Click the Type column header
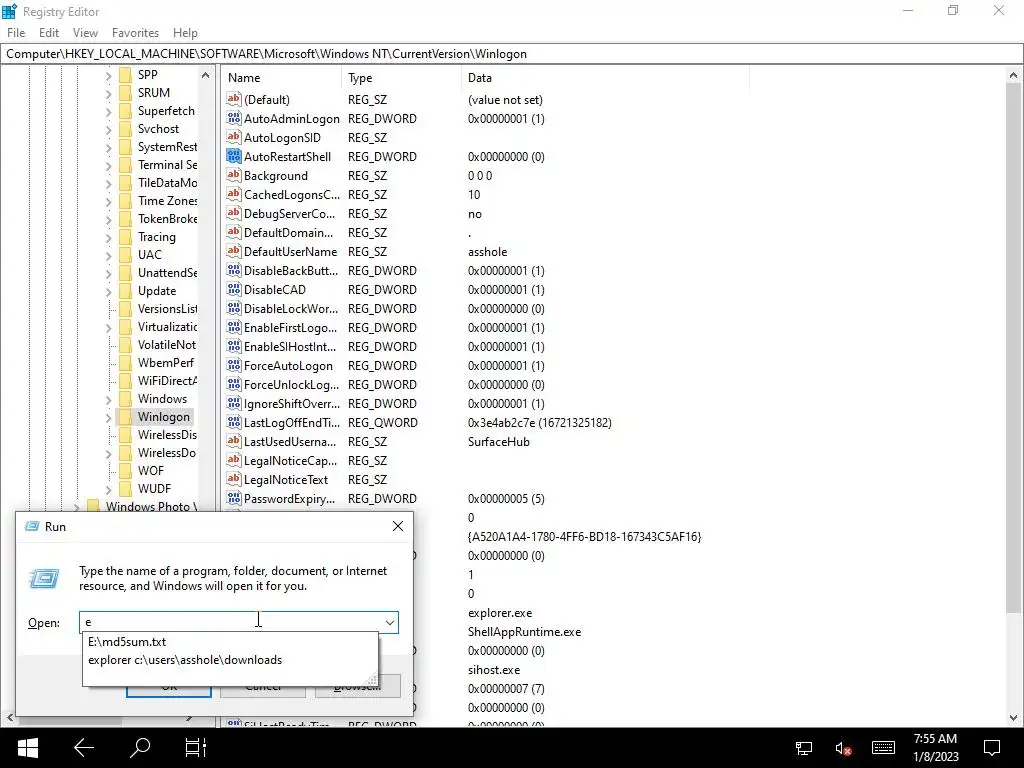 point(401,78)
